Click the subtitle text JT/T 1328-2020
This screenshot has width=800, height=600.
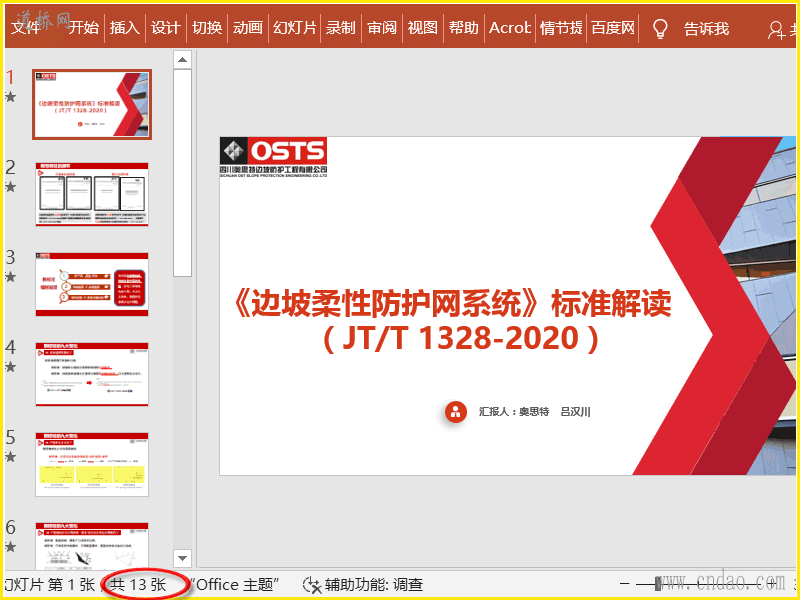pos(461,338)
